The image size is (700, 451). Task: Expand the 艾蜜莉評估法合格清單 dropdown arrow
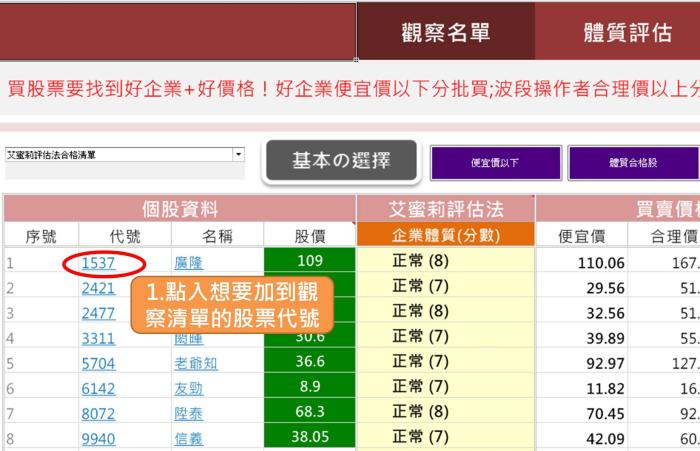tap(238, 155)
